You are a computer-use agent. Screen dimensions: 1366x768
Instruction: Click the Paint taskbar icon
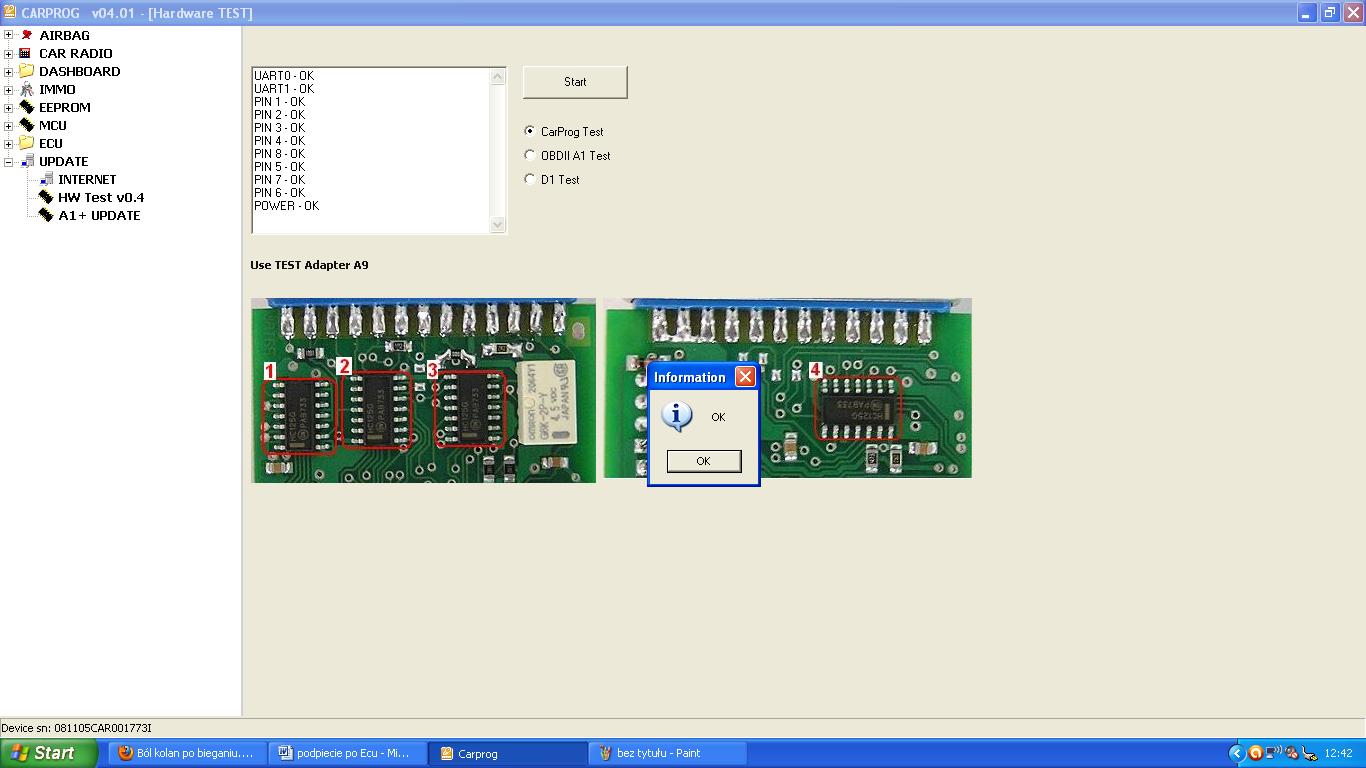605,753
